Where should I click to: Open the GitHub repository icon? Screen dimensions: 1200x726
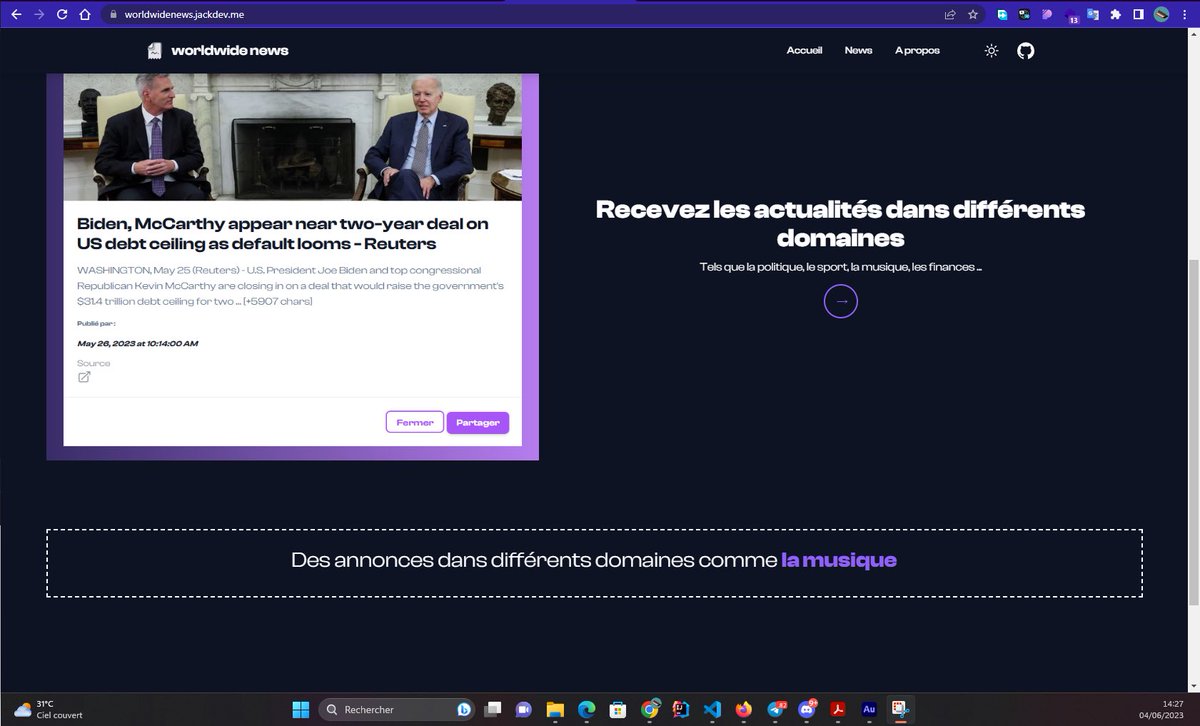point(1025,50)
